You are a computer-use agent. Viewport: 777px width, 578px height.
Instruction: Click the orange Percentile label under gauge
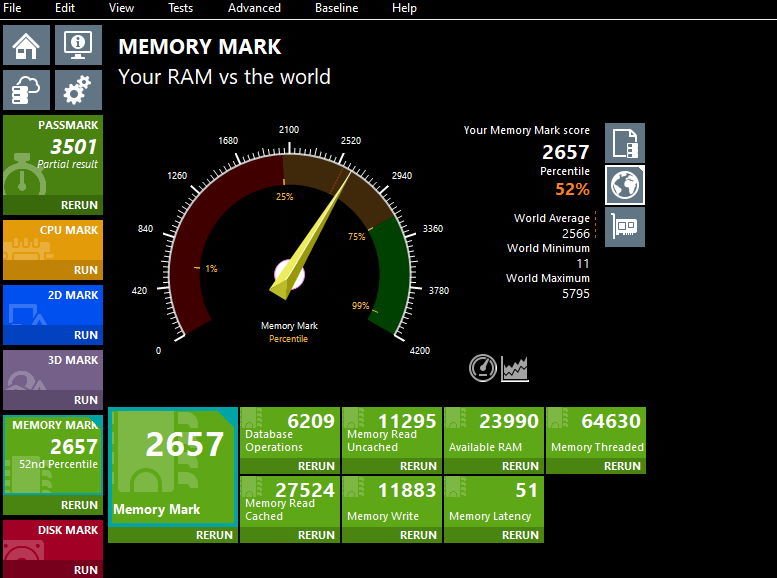(288, 339)
